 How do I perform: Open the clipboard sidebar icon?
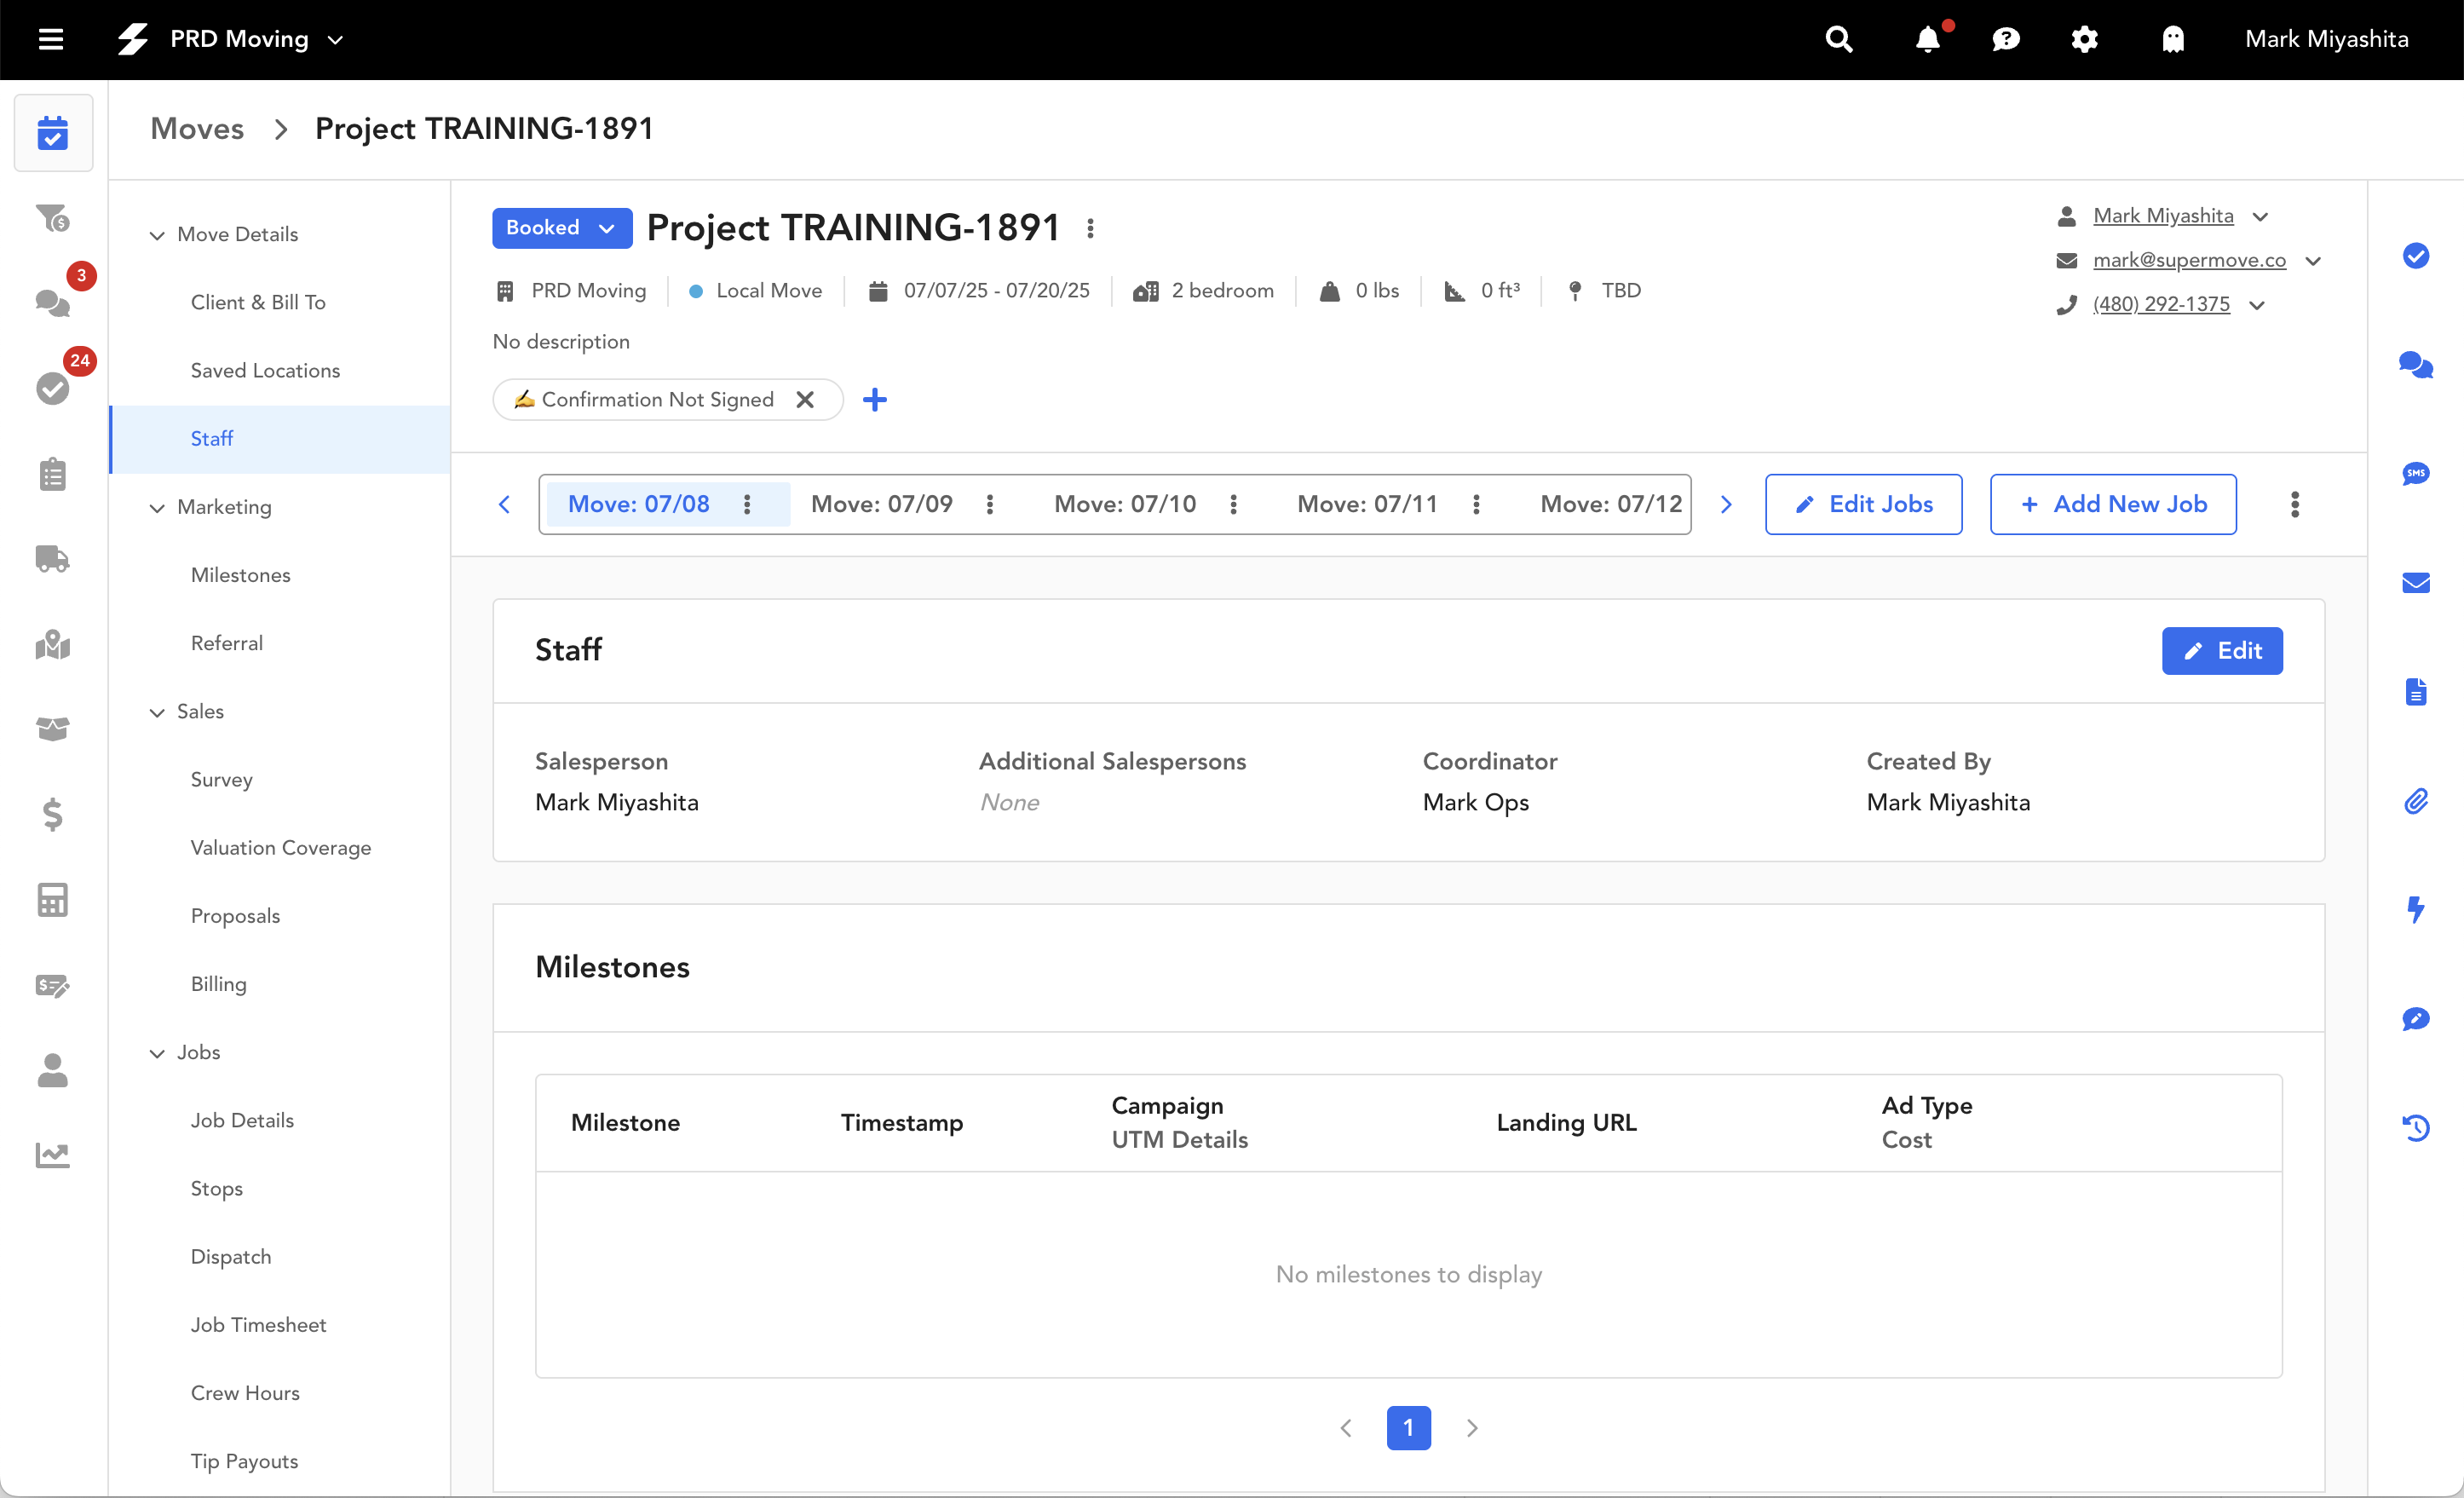click(x=53, y=473)
